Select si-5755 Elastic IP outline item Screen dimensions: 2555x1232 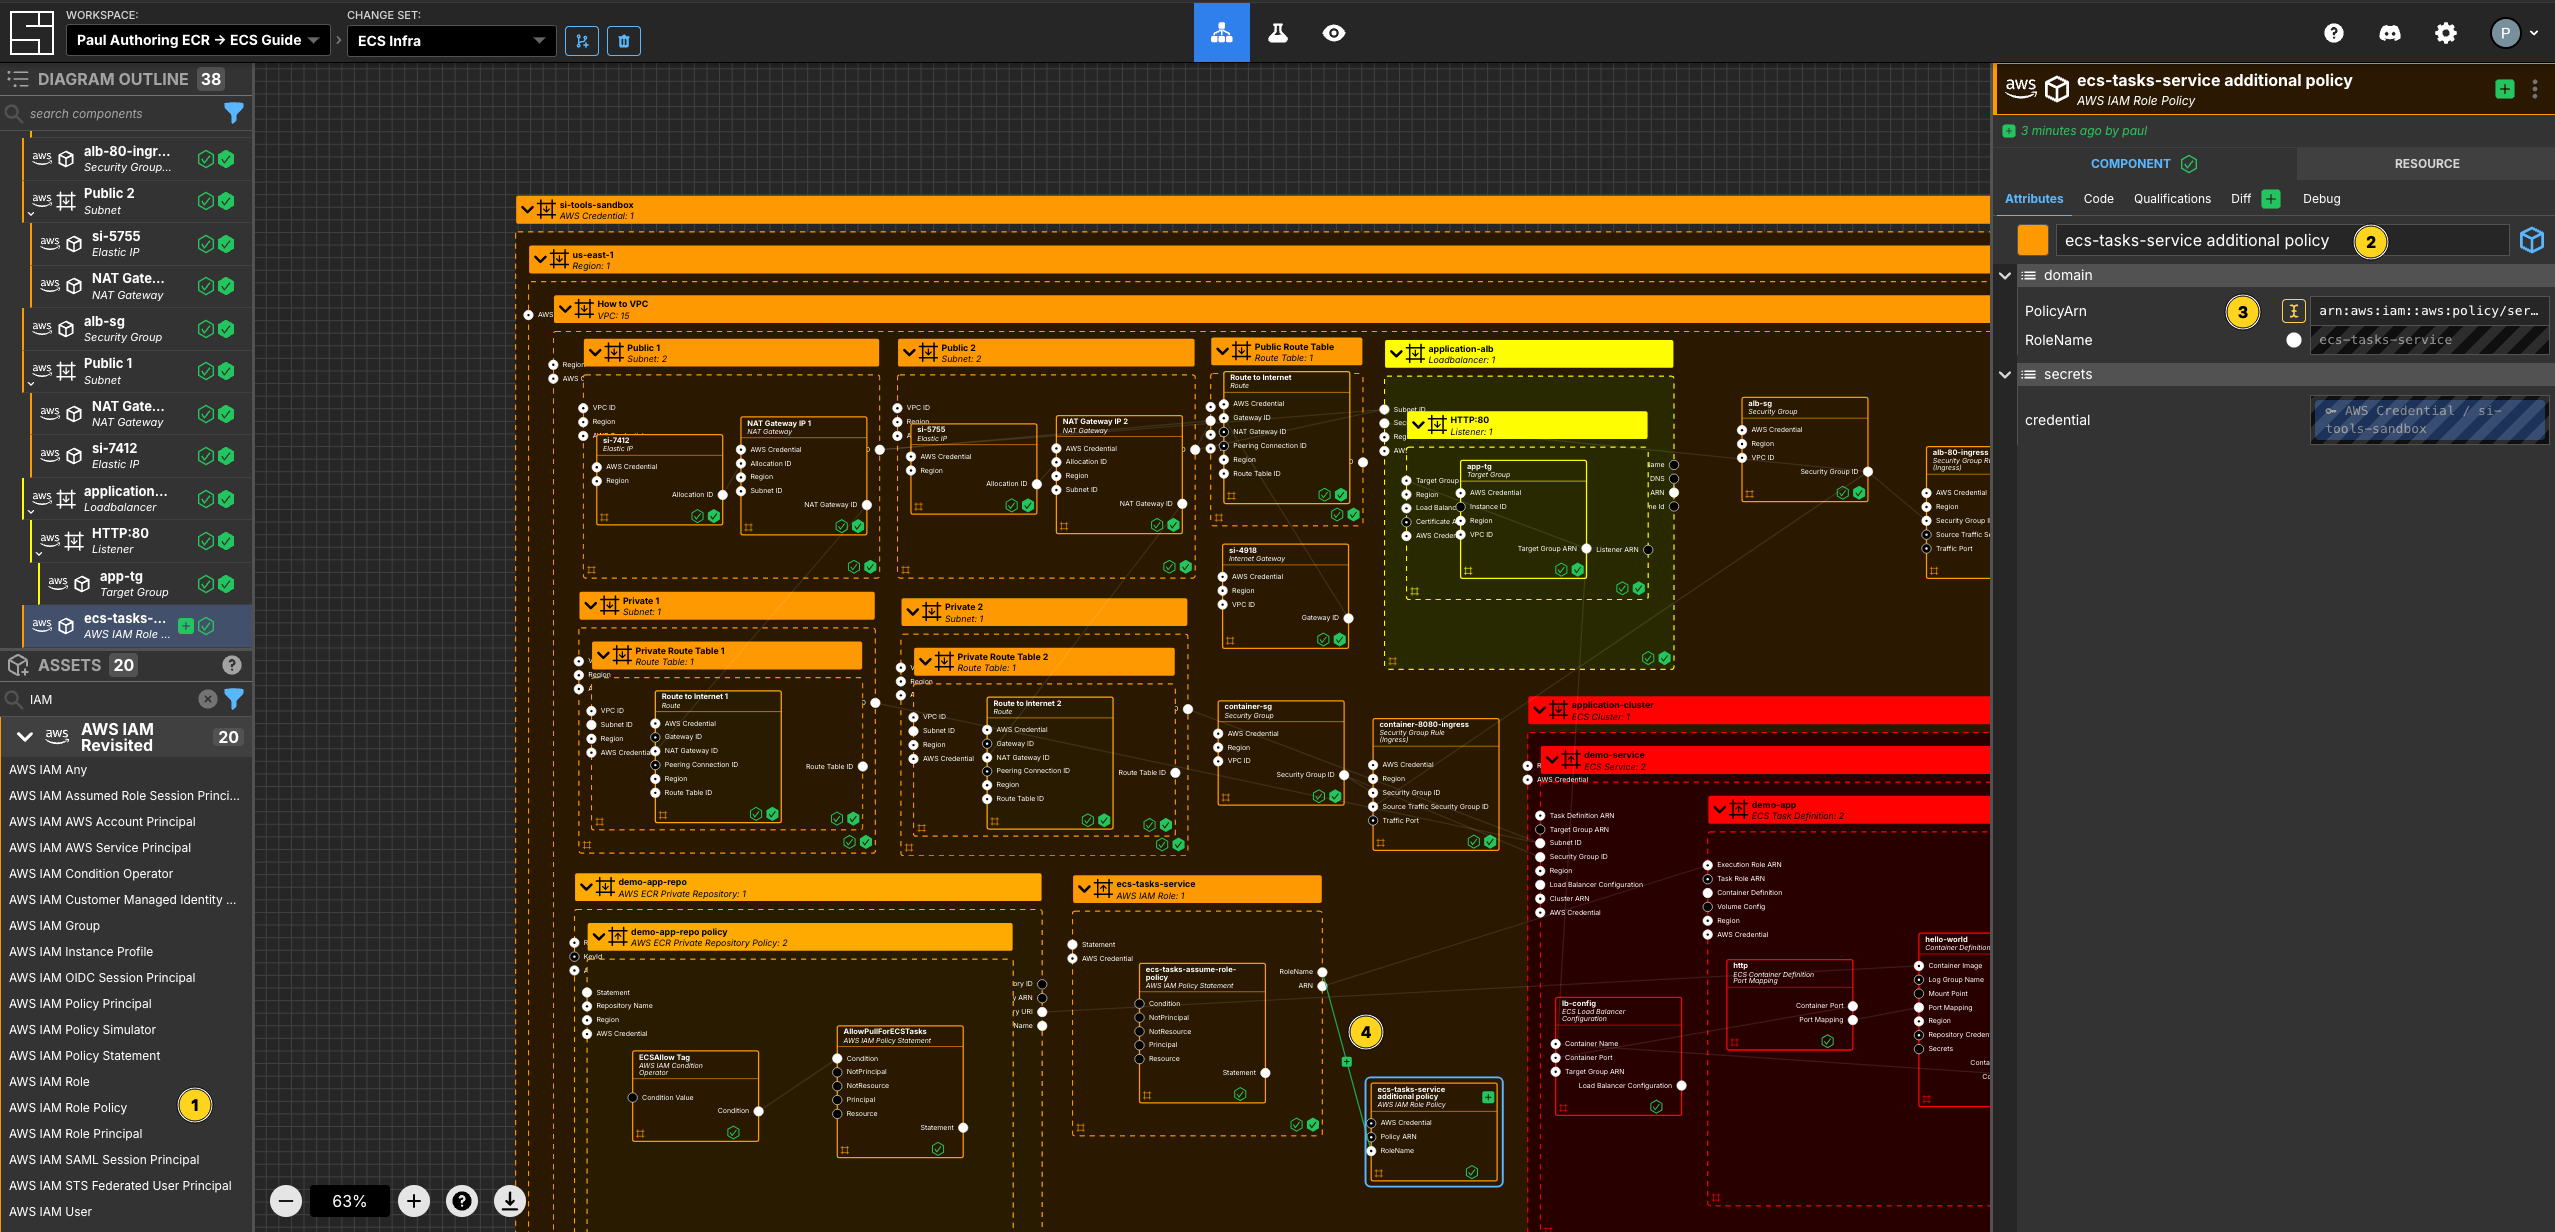point(141,244)
